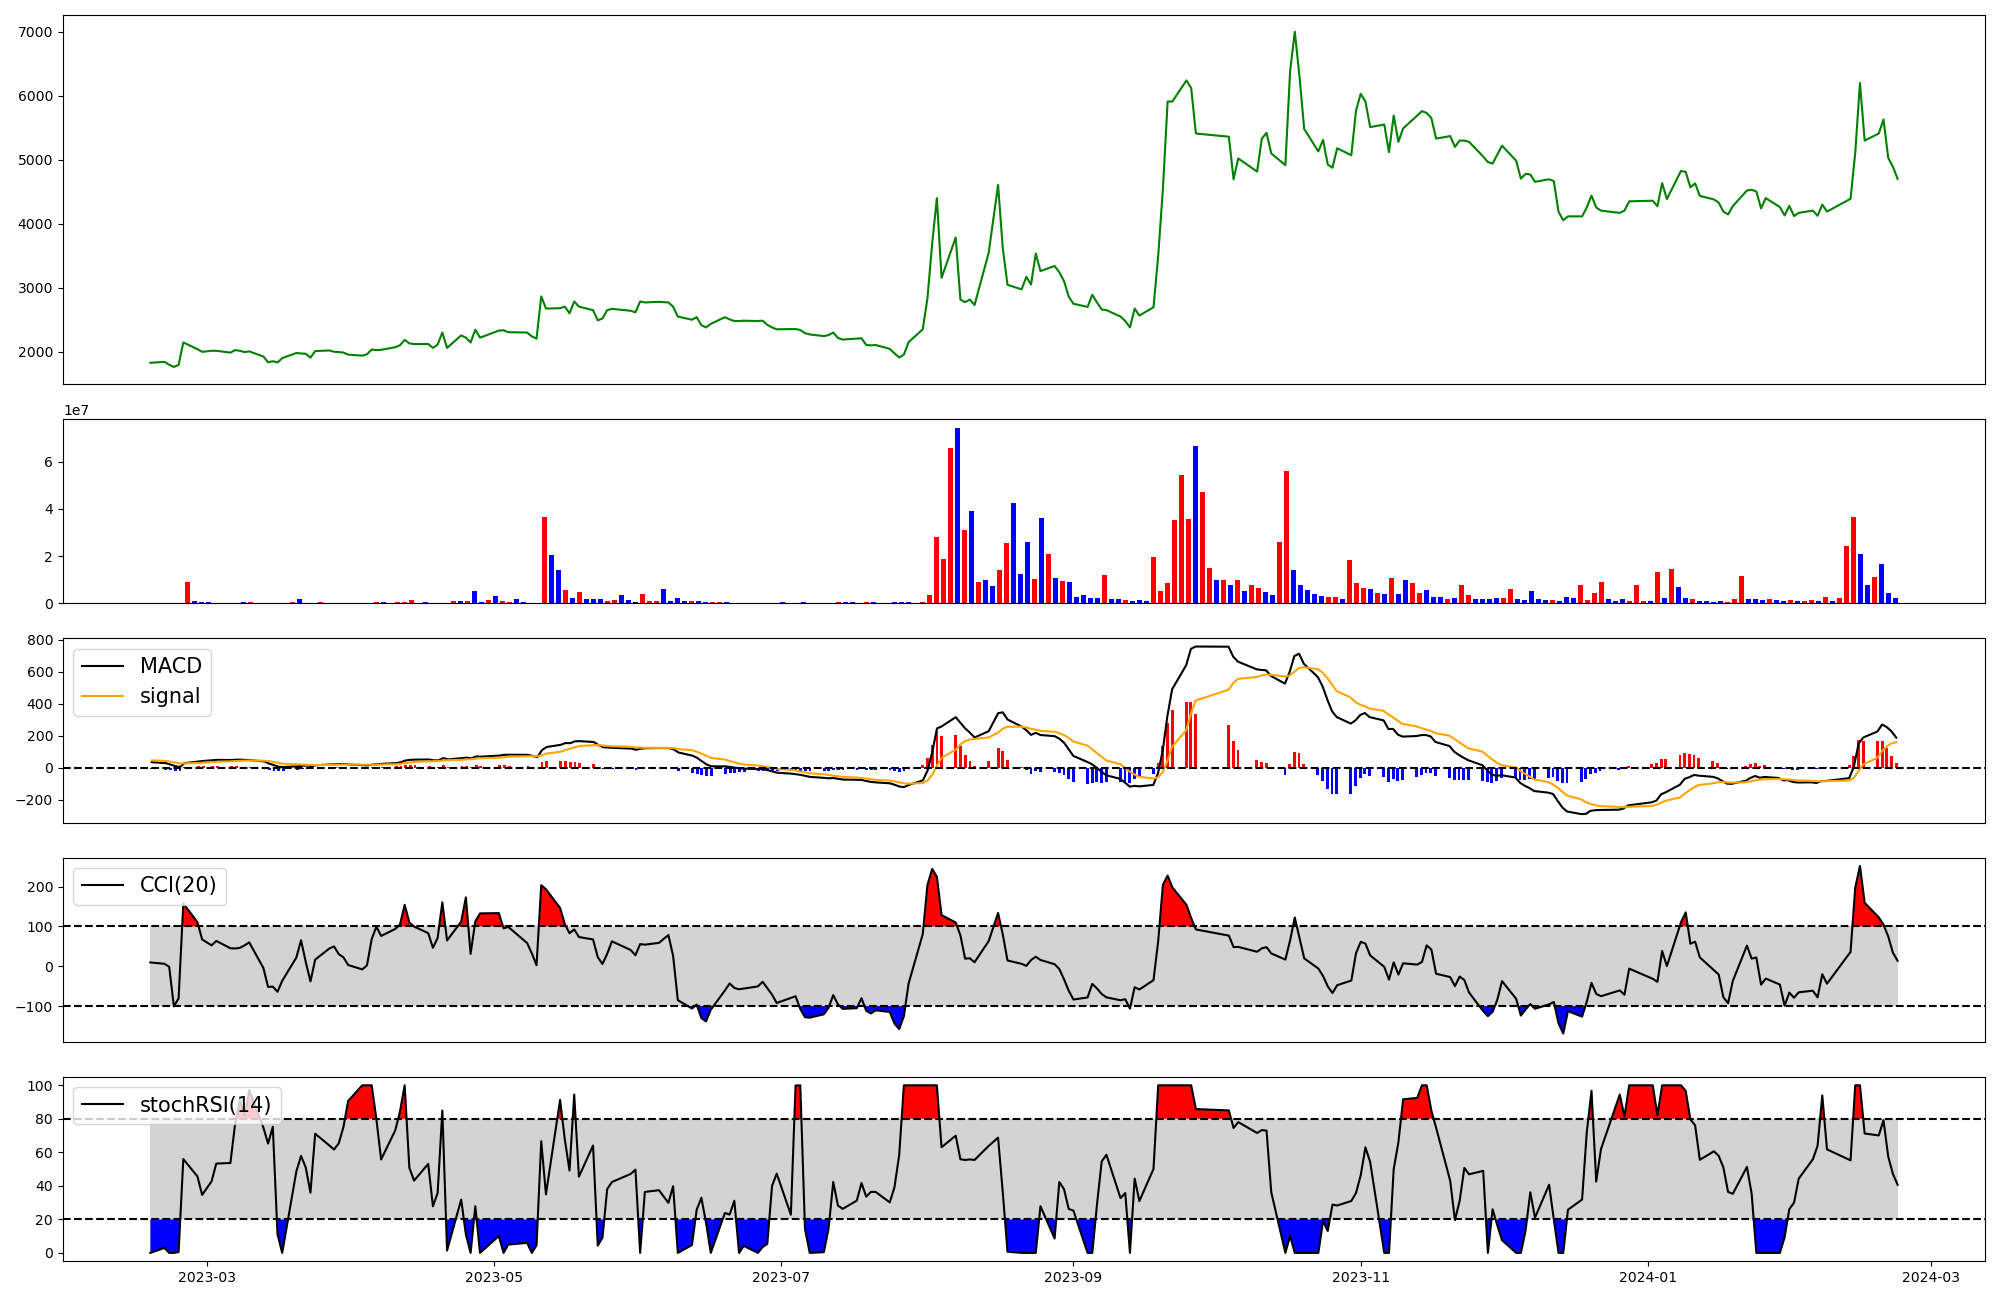This screenshot has height=1300, width=2000.
Task: Click the 800 tick on the MACD axis
Action: point(40,640)
